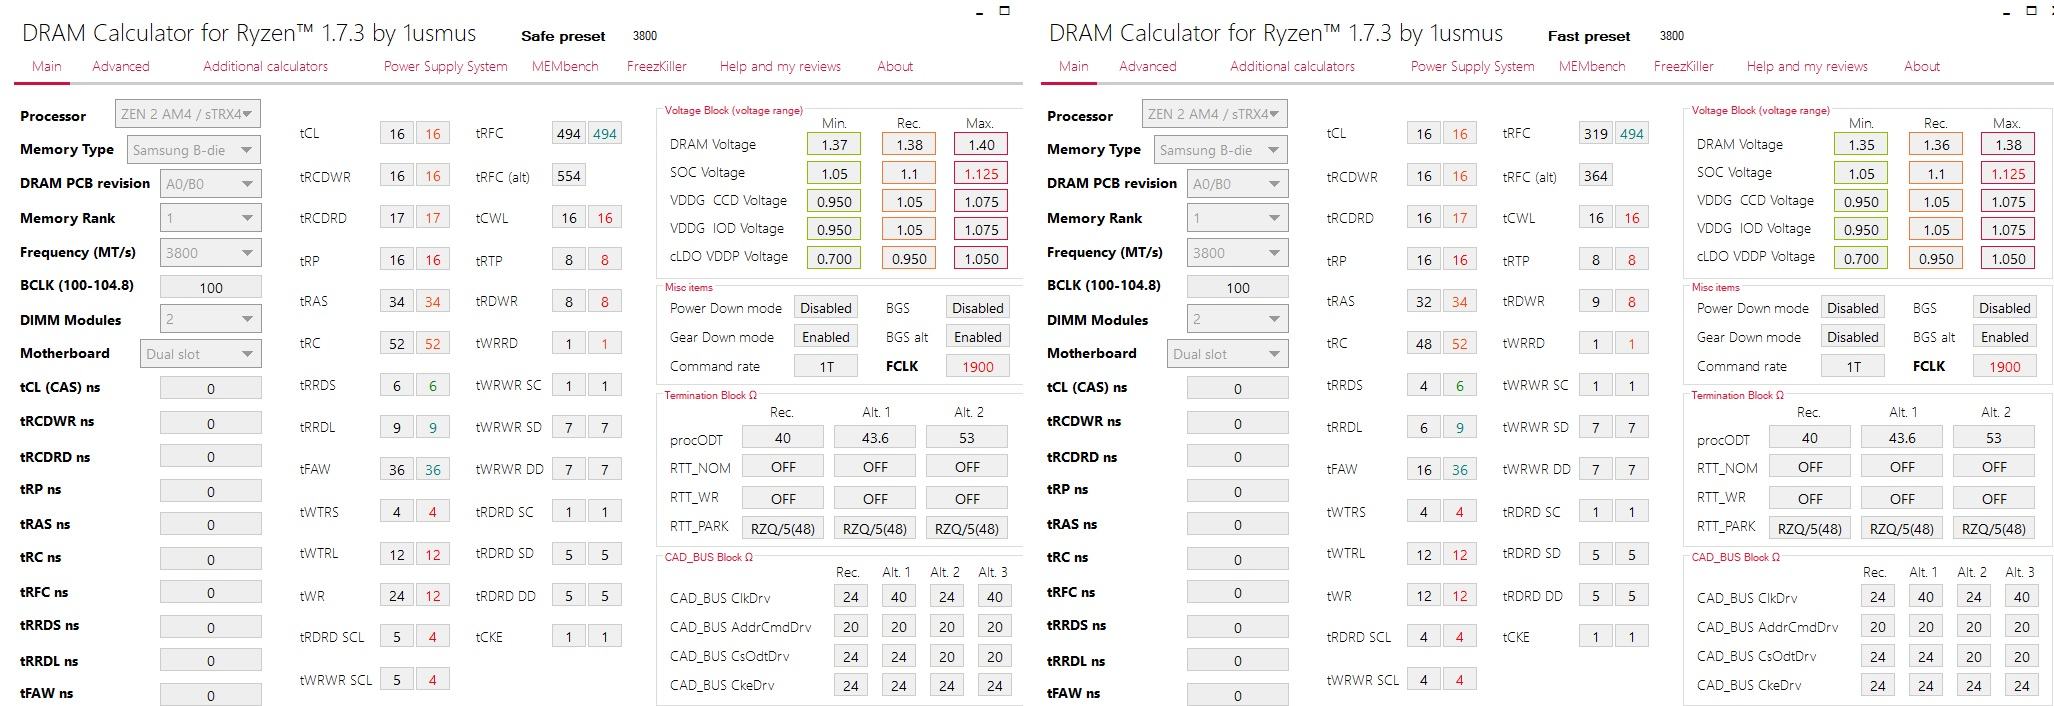Viewport: 2054px width, 706px height.
Task: Expand Frequency (MT/s) dropdown in Fast preset window
Action: point(1237,253)
